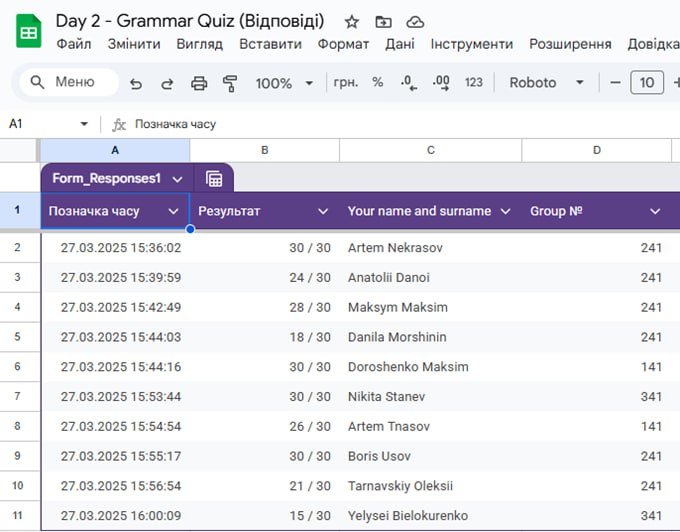This screenshot has width=680, height=532.
Task: Open Your name and surname column dropdown
Action: coord(505,212)
